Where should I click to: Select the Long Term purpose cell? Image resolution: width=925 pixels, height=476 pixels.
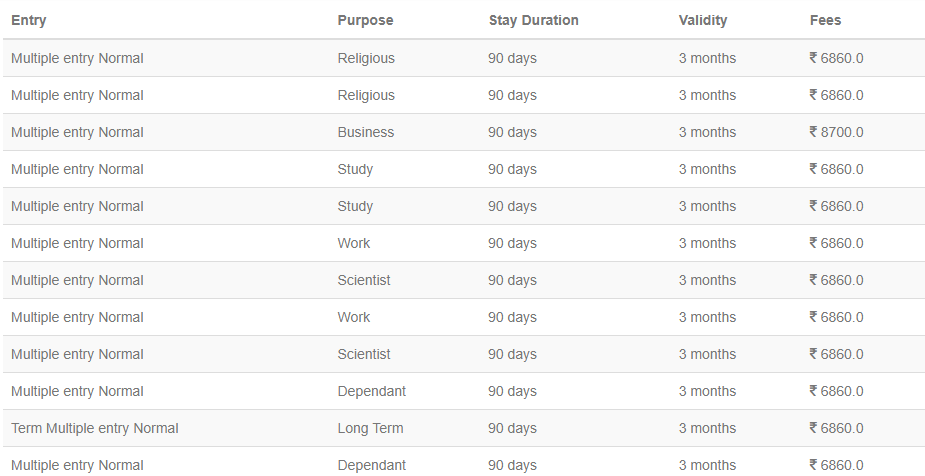point(370,428)
